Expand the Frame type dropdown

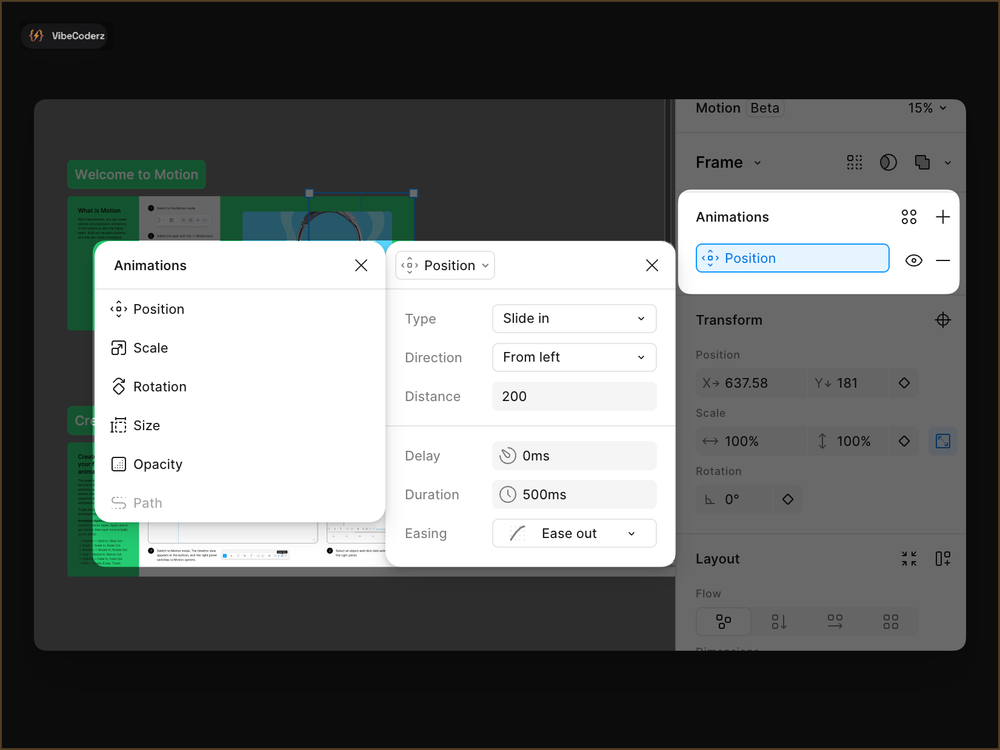point(729,163)
